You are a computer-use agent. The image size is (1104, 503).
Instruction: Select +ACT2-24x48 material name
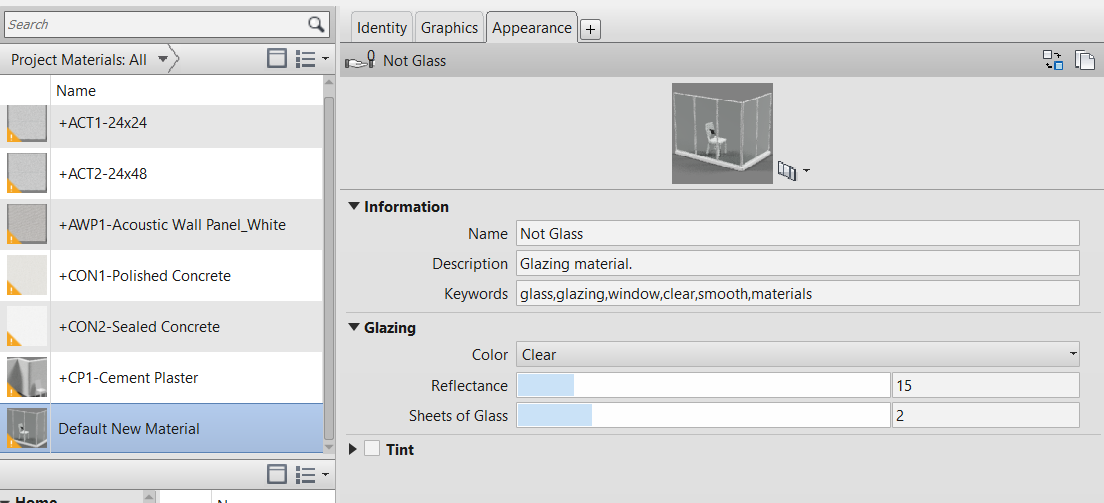[103, 173]
